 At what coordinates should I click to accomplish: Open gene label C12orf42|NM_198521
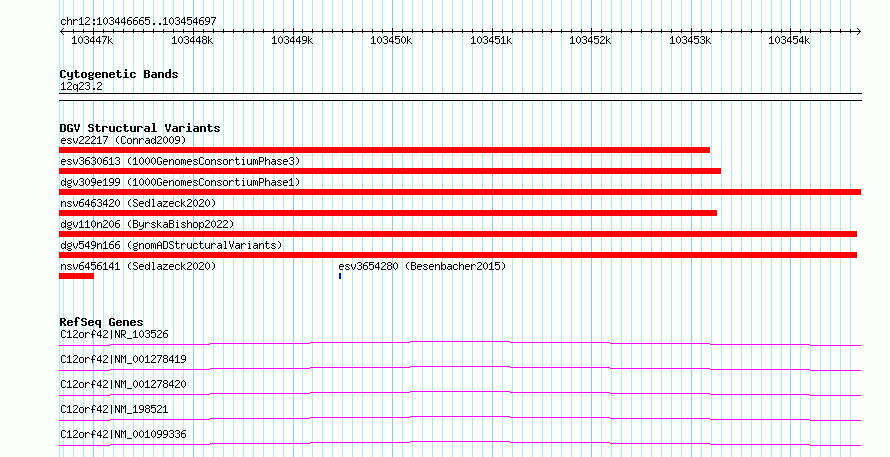point(114,409)
